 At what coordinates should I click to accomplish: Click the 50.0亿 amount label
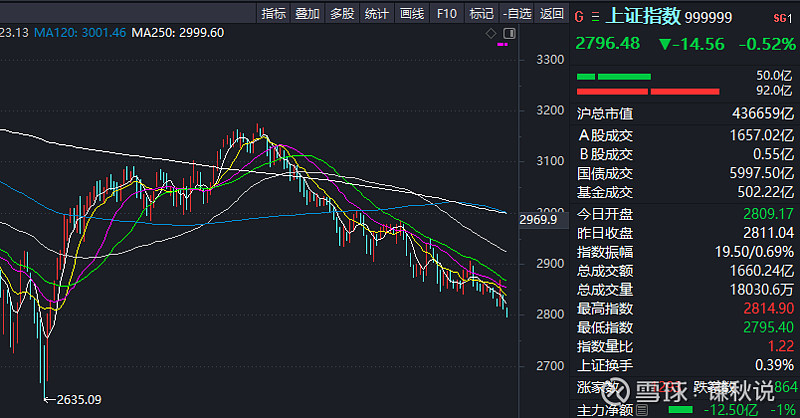[x=774, y=76]
